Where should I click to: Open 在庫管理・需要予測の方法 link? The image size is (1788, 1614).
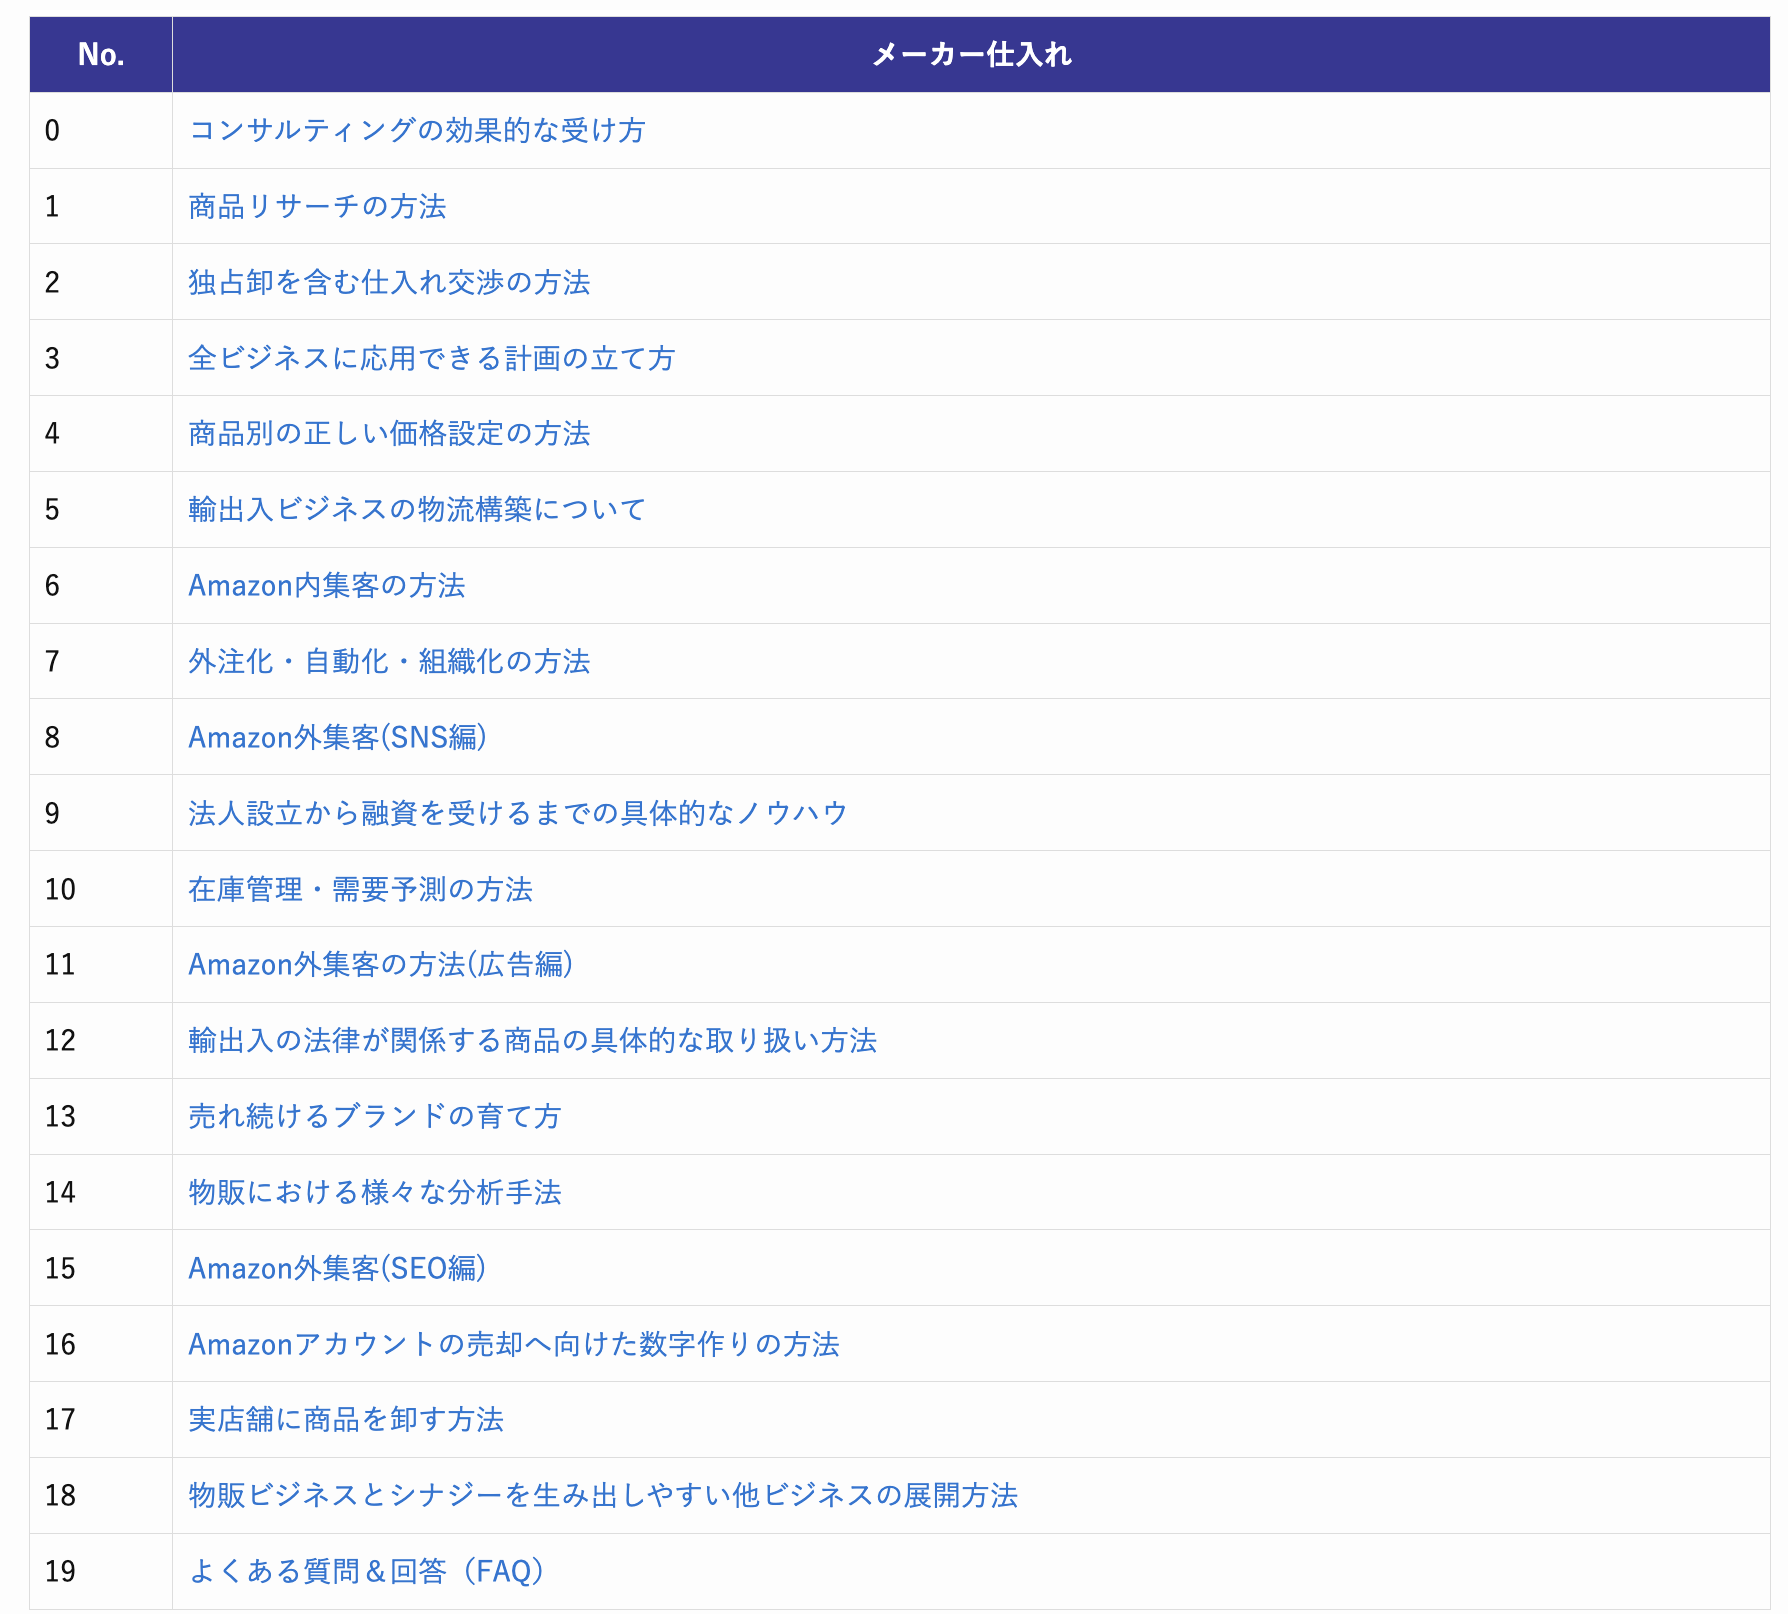click(360, 890)
